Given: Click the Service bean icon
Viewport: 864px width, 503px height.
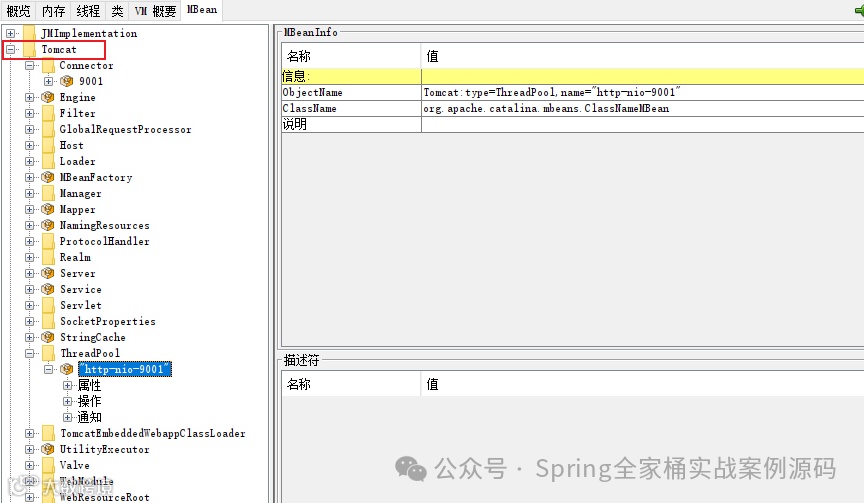Looking at the screenshot, I should point(48,289).
